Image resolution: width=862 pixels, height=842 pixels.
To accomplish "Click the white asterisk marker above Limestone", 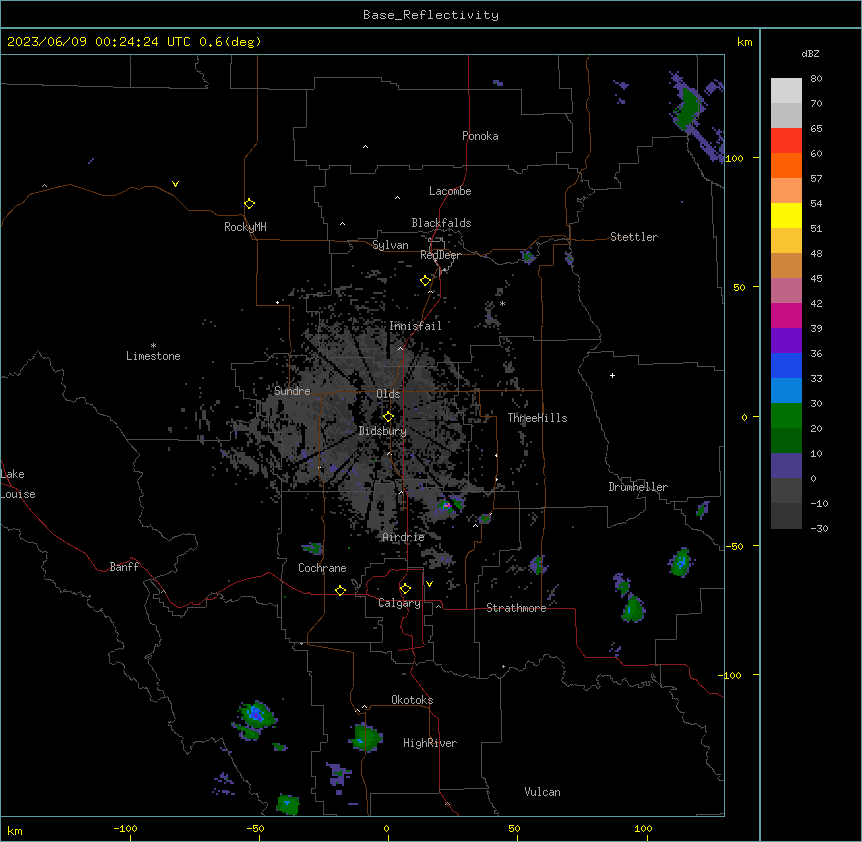I will tap(153, 346).
